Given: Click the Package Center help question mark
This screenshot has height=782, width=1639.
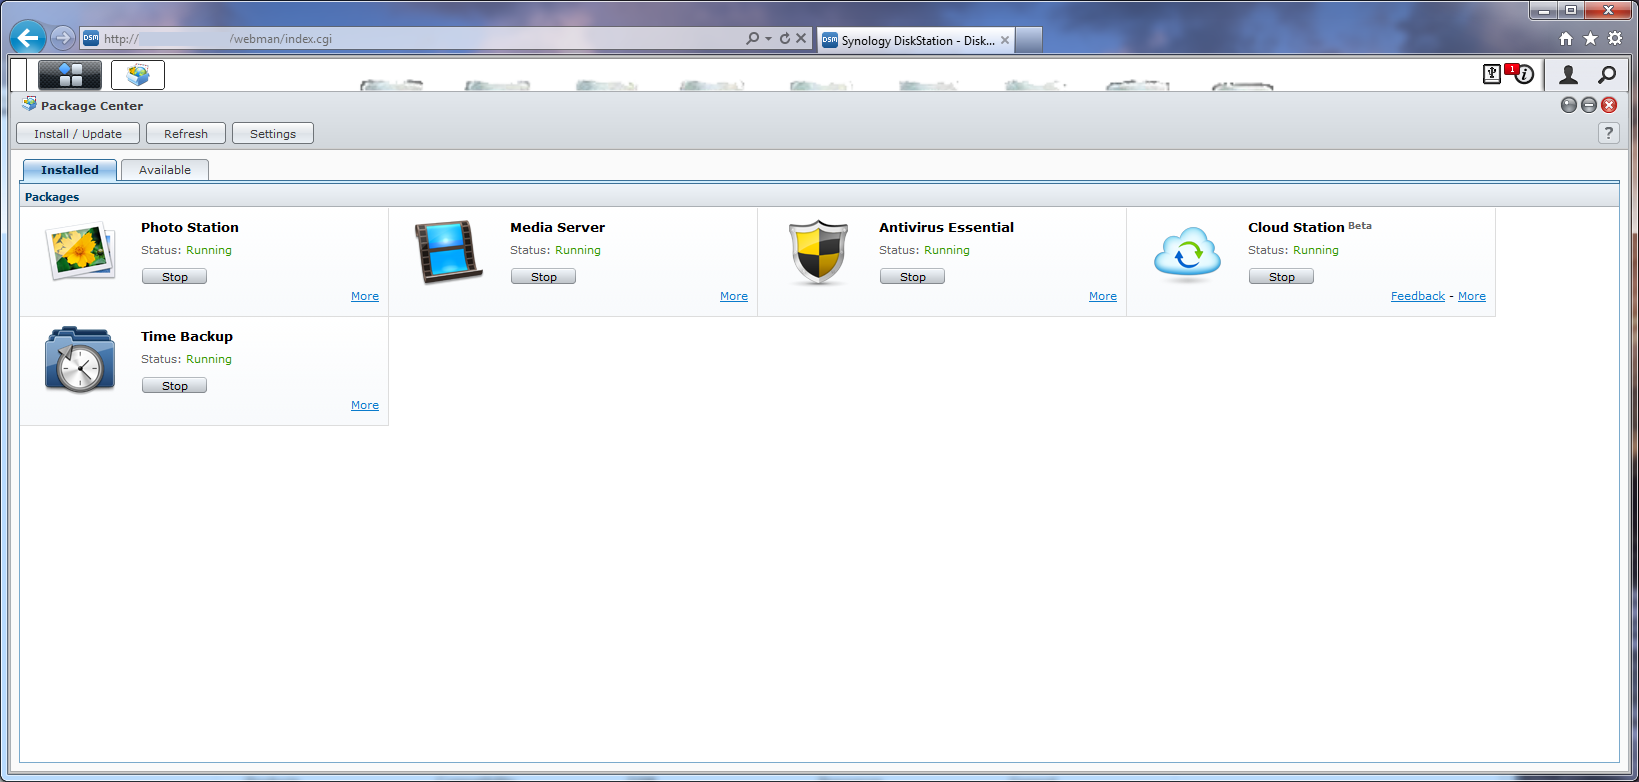Looking at the screenshot, I should tap(1608, 133).
